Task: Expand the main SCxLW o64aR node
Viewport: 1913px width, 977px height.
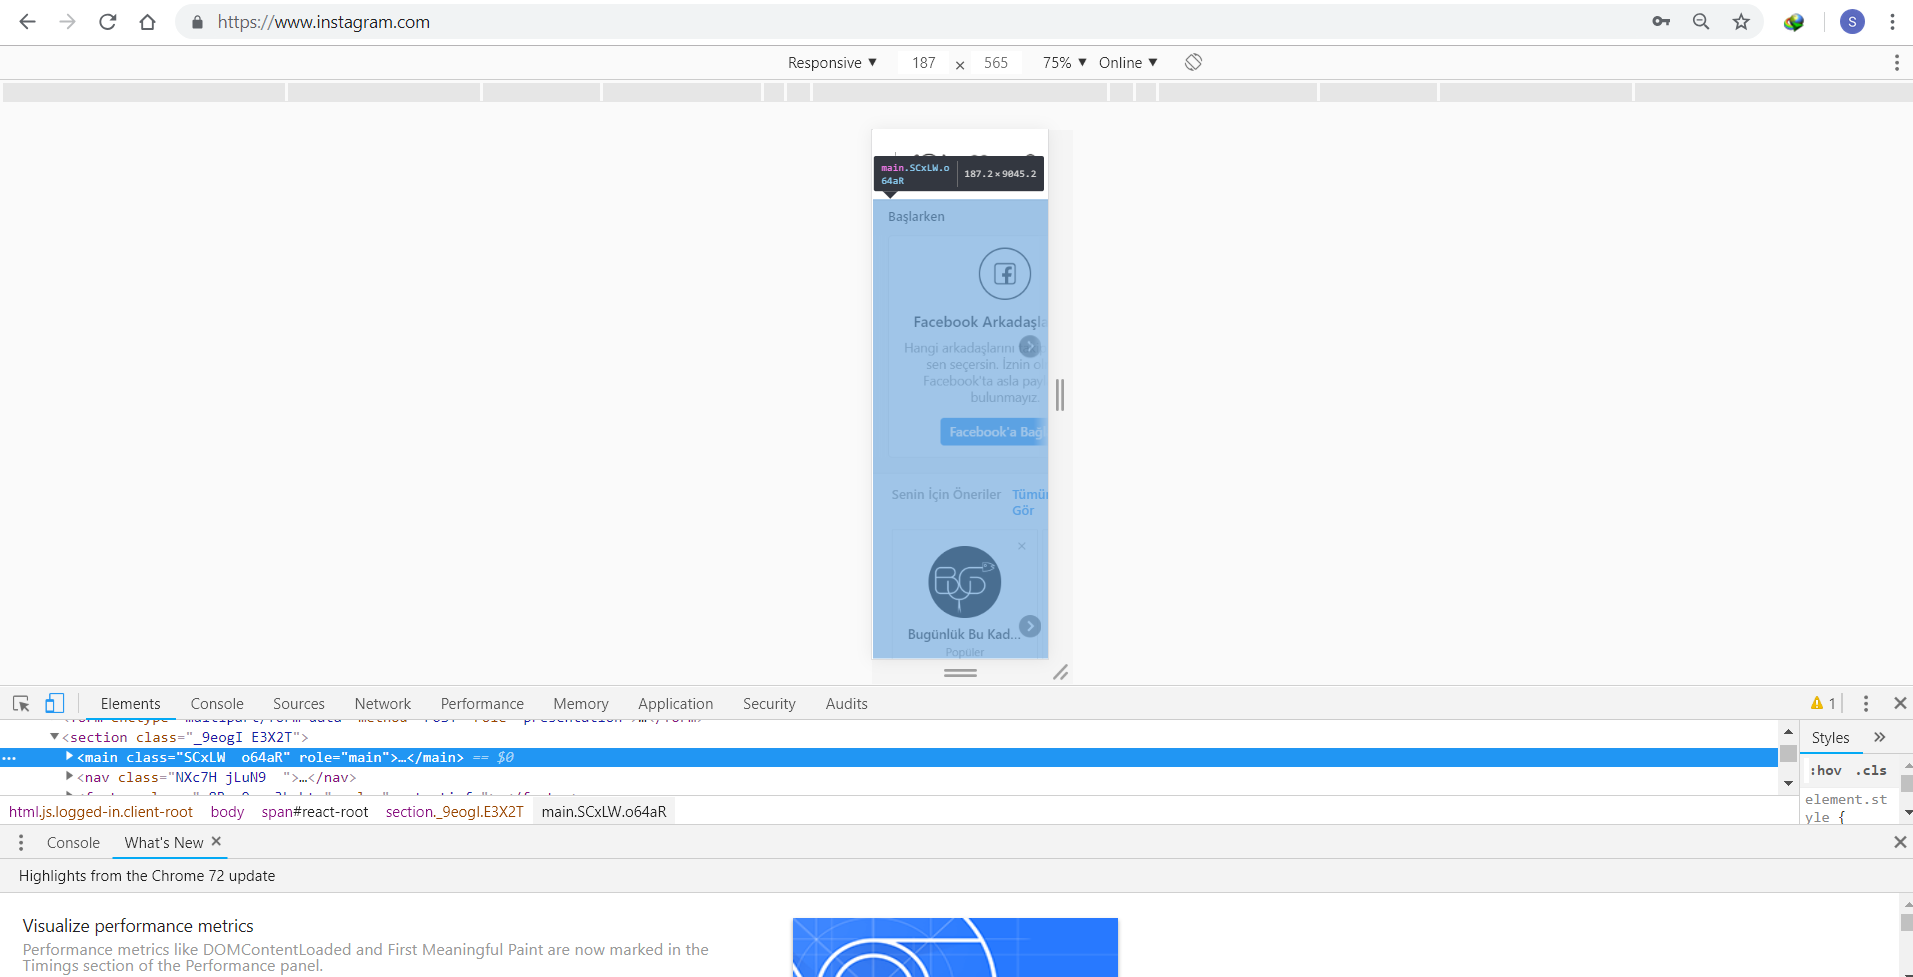Action: click(x=69, y=757)
